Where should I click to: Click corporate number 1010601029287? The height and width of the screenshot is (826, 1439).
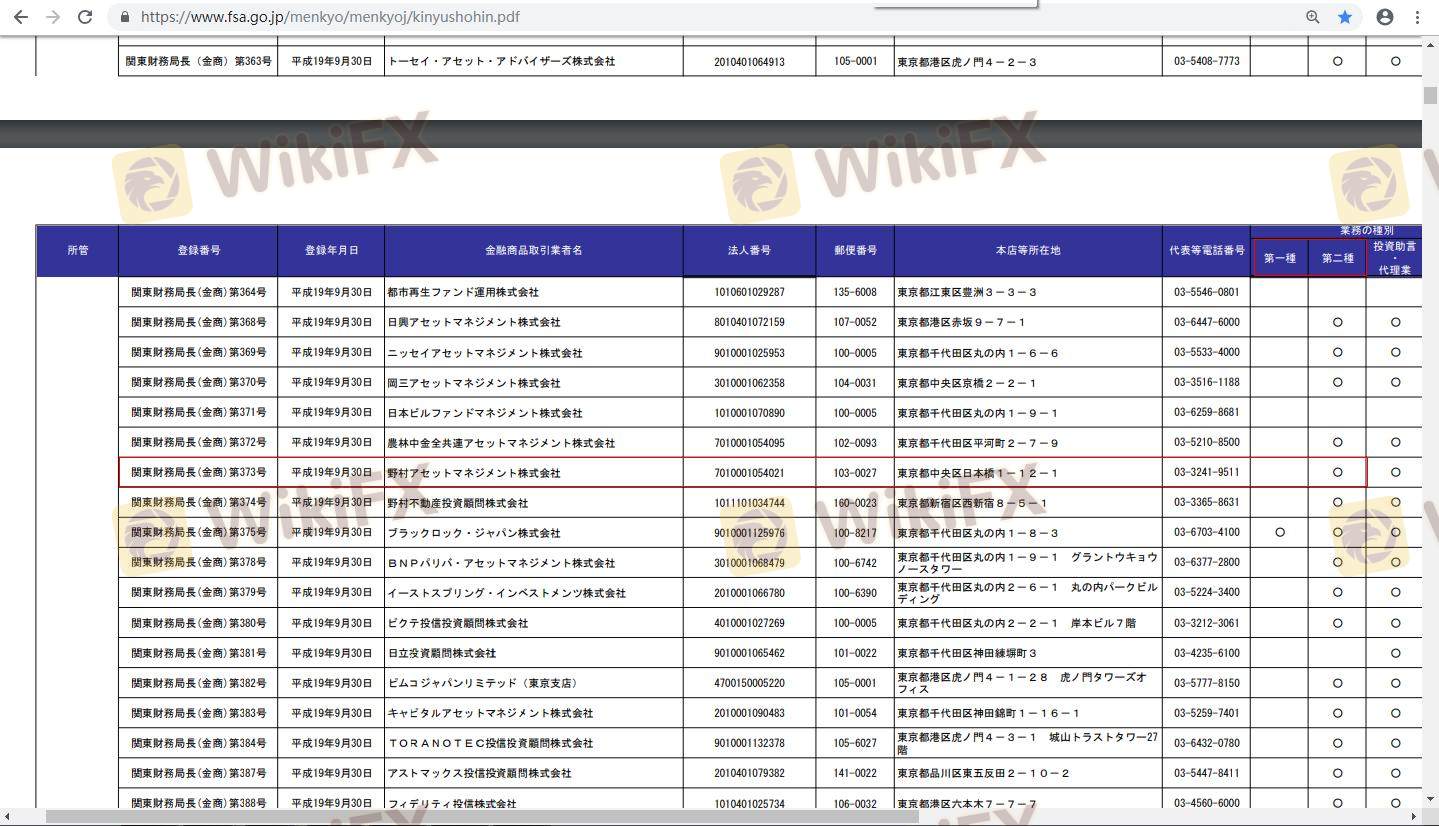[749, 292]
